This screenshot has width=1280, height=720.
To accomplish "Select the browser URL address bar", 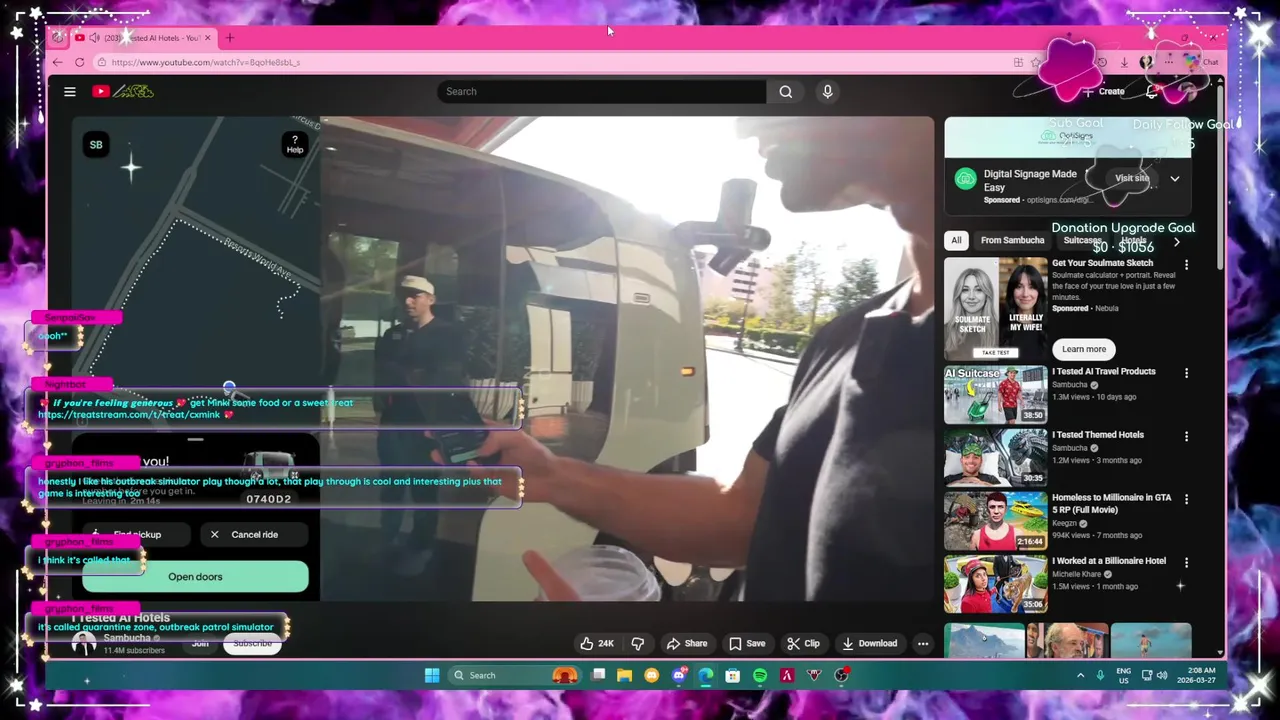I will point(550,62).
